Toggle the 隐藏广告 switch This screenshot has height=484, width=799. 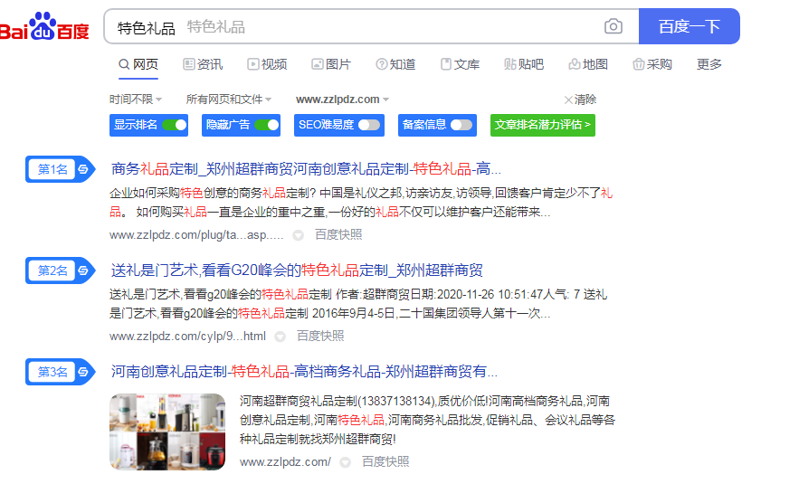[267, 125]
